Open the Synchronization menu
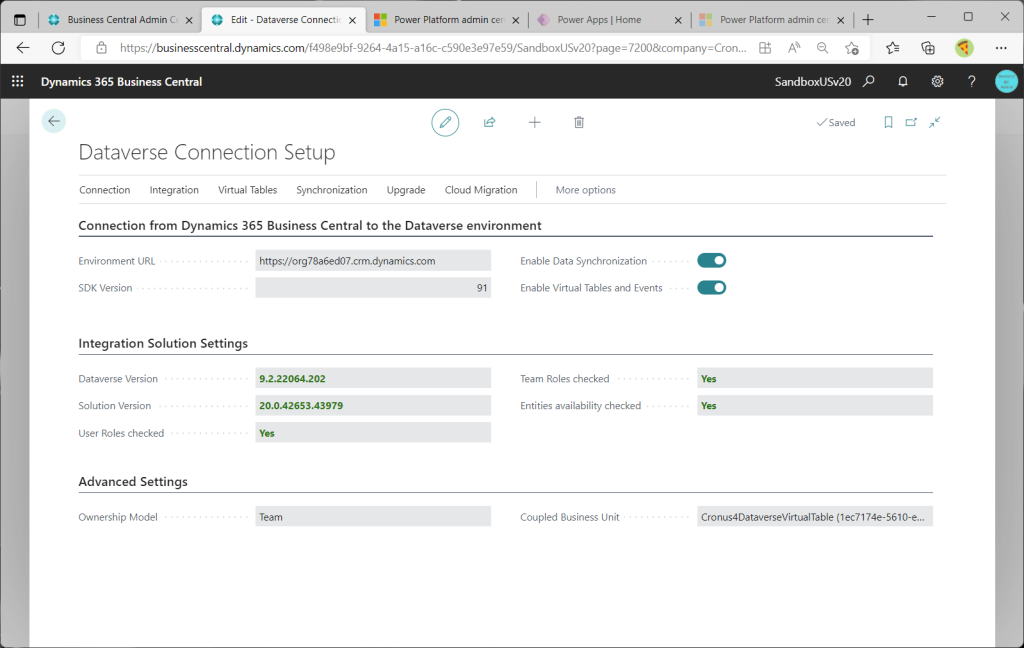Image resolution: width=1024 pixels, height=648 pixels. pos(332,190)
